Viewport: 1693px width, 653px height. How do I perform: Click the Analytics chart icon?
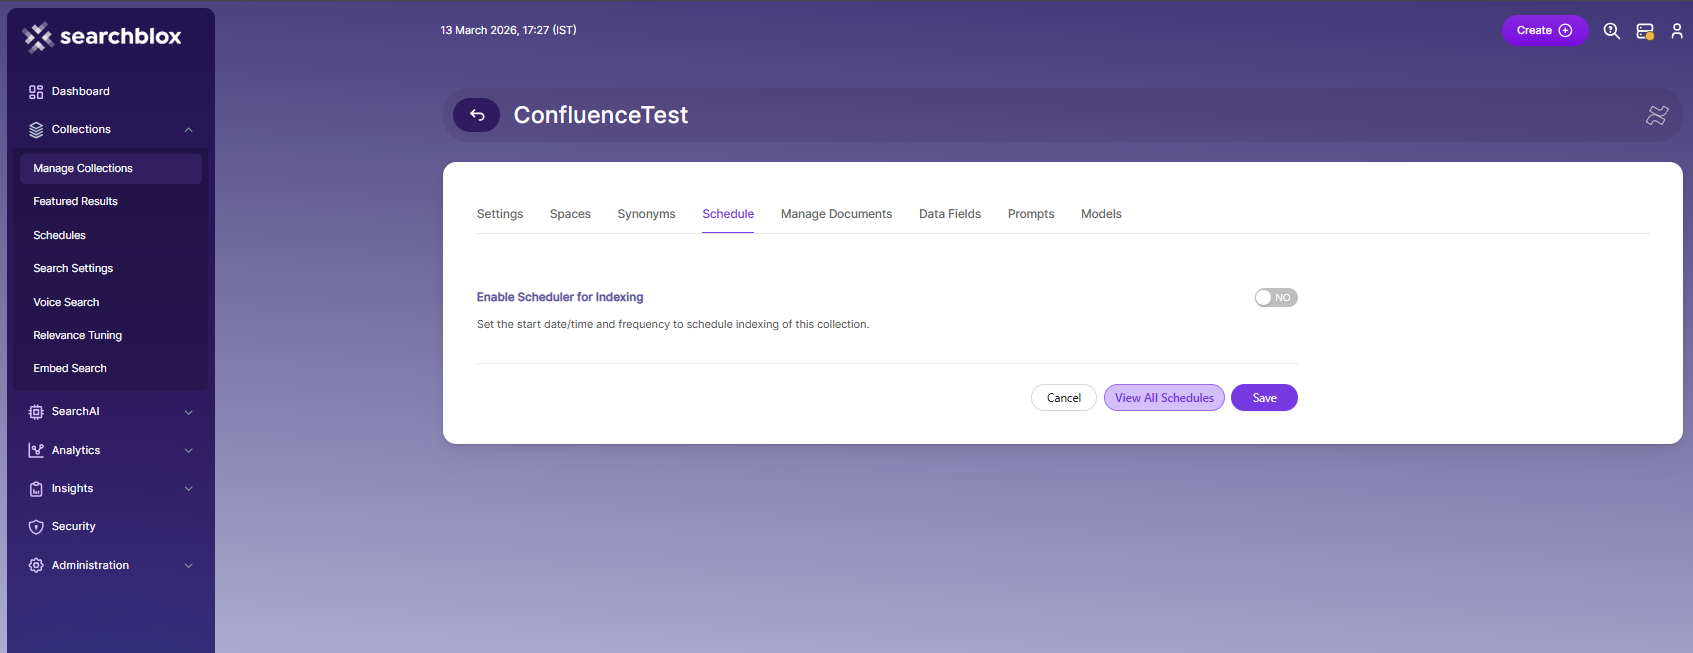[36, 451]
